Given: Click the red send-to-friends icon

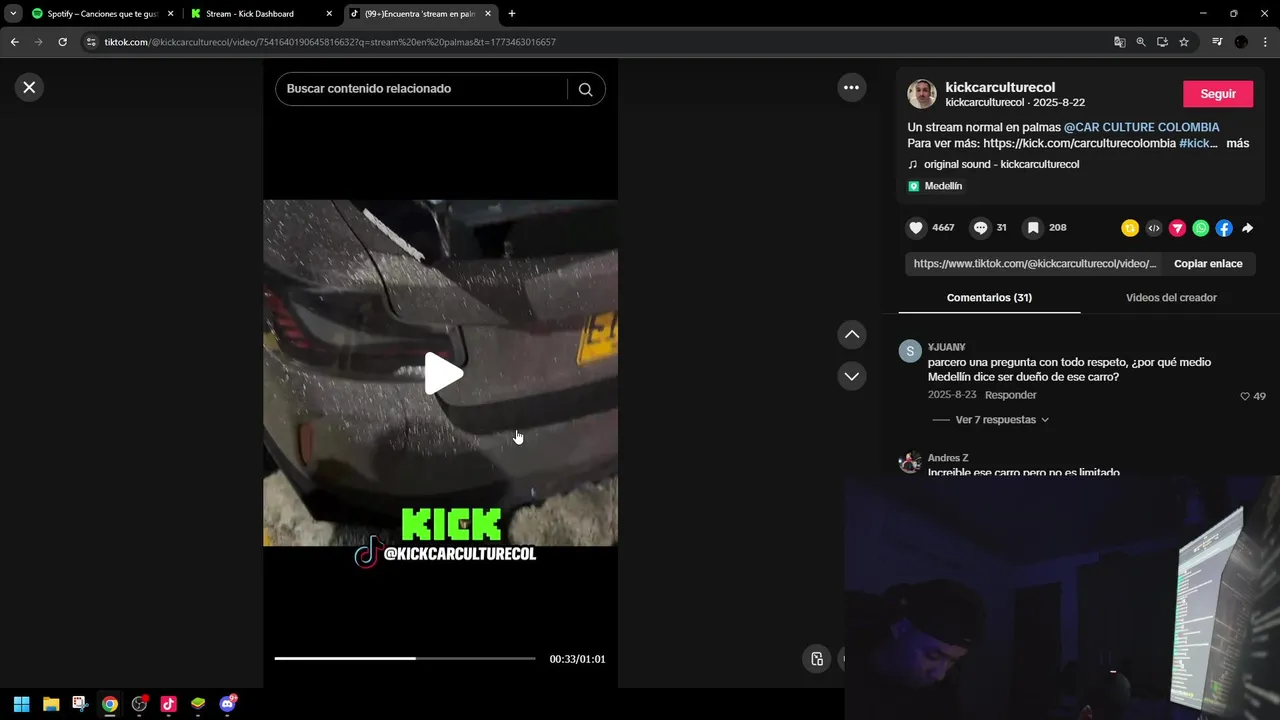Looking at the screenshot, I should (x=1177, y=228).
